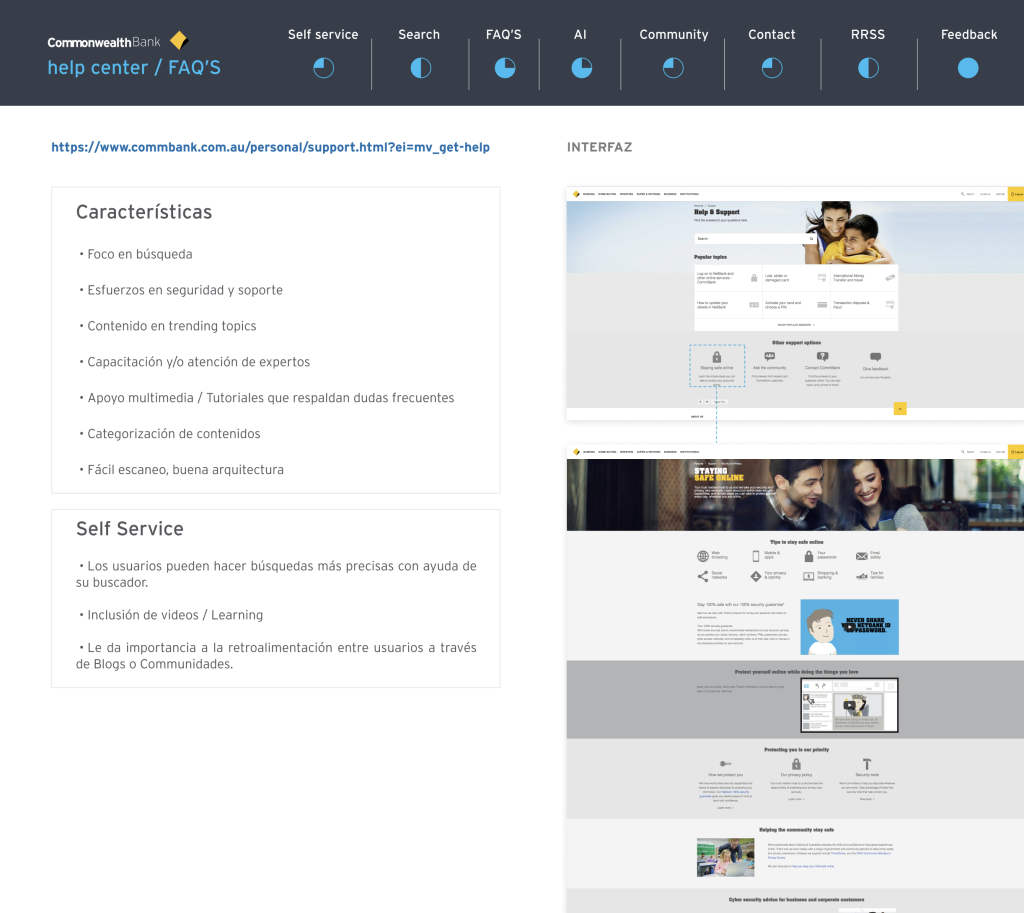Click the CommonwealthBank yellow diamond logo

(179, 40)
